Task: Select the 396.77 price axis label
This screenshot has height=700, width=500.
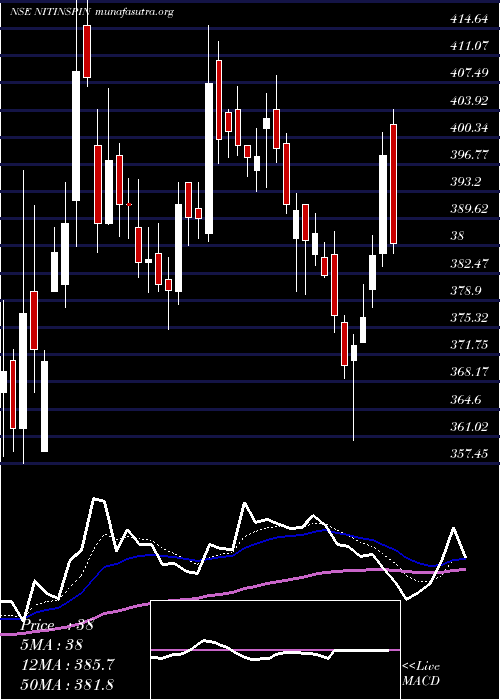Action: (468, 155)
